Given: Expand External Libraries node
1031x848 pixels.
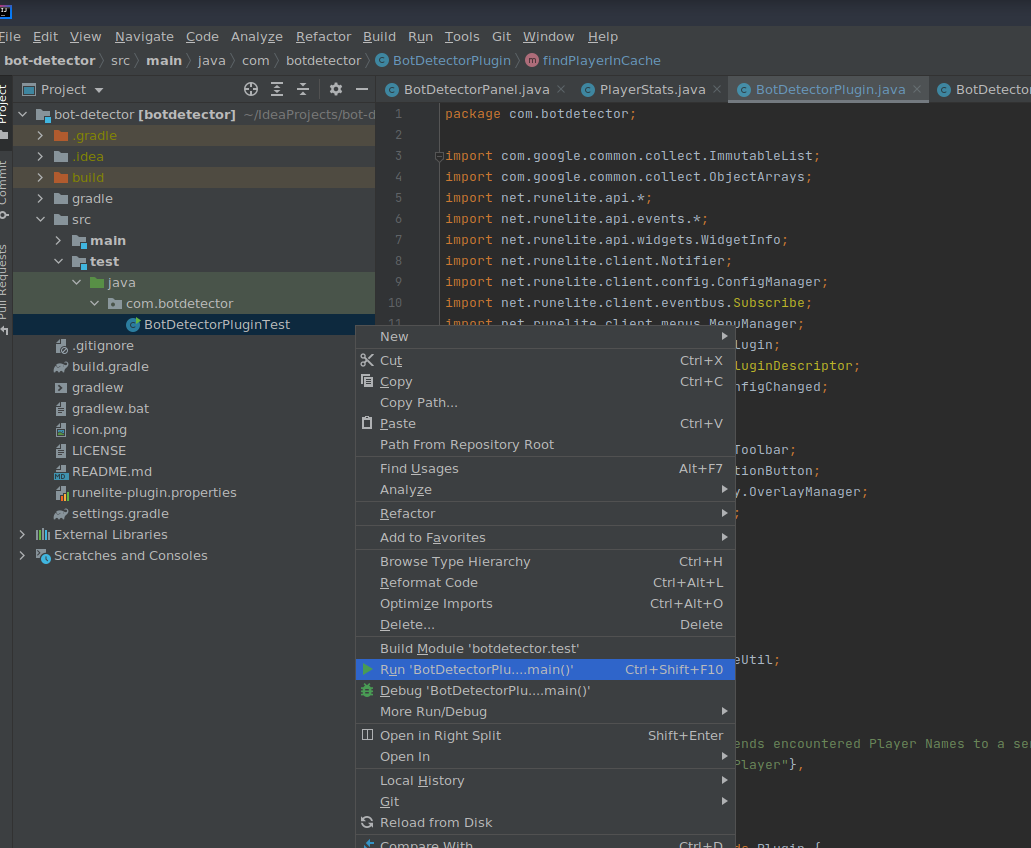Looking at the screenshot, I should click(22, 535).
